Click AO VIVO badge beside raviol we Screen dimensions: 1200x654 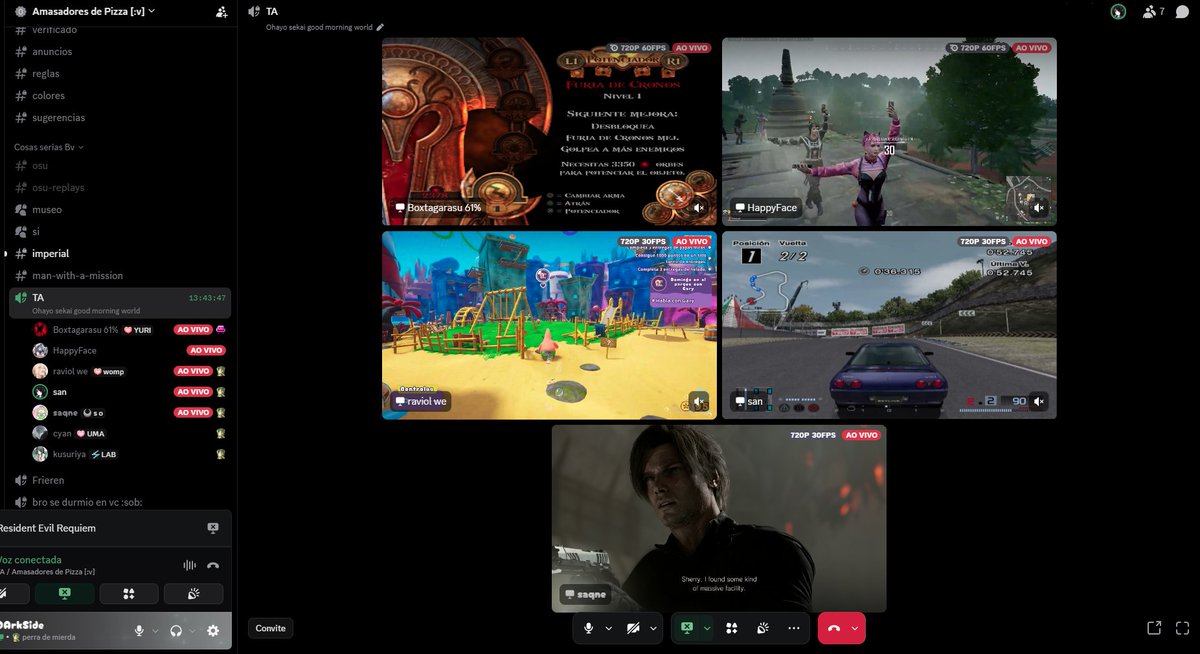coord(192,371)
